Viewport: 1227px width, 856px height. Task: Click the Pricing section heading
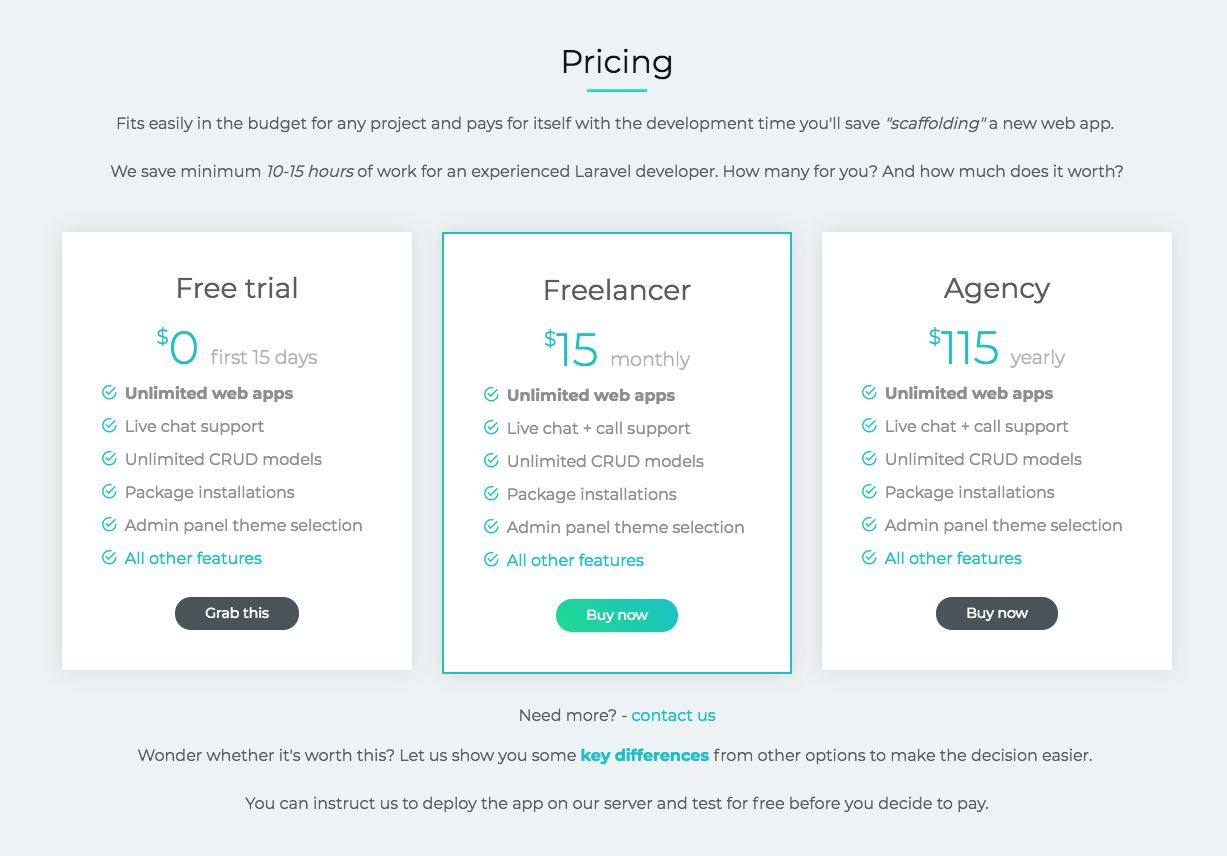pyautogui.click(x=616, y=62)
